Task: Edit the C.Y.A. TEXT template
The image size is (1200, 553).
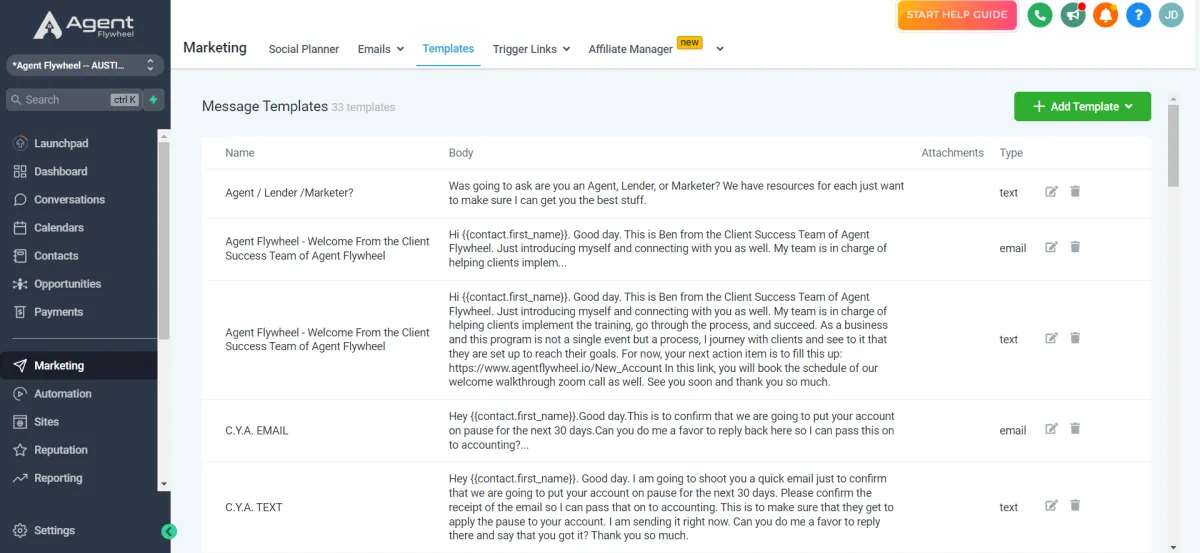Action: (1051, 506)
